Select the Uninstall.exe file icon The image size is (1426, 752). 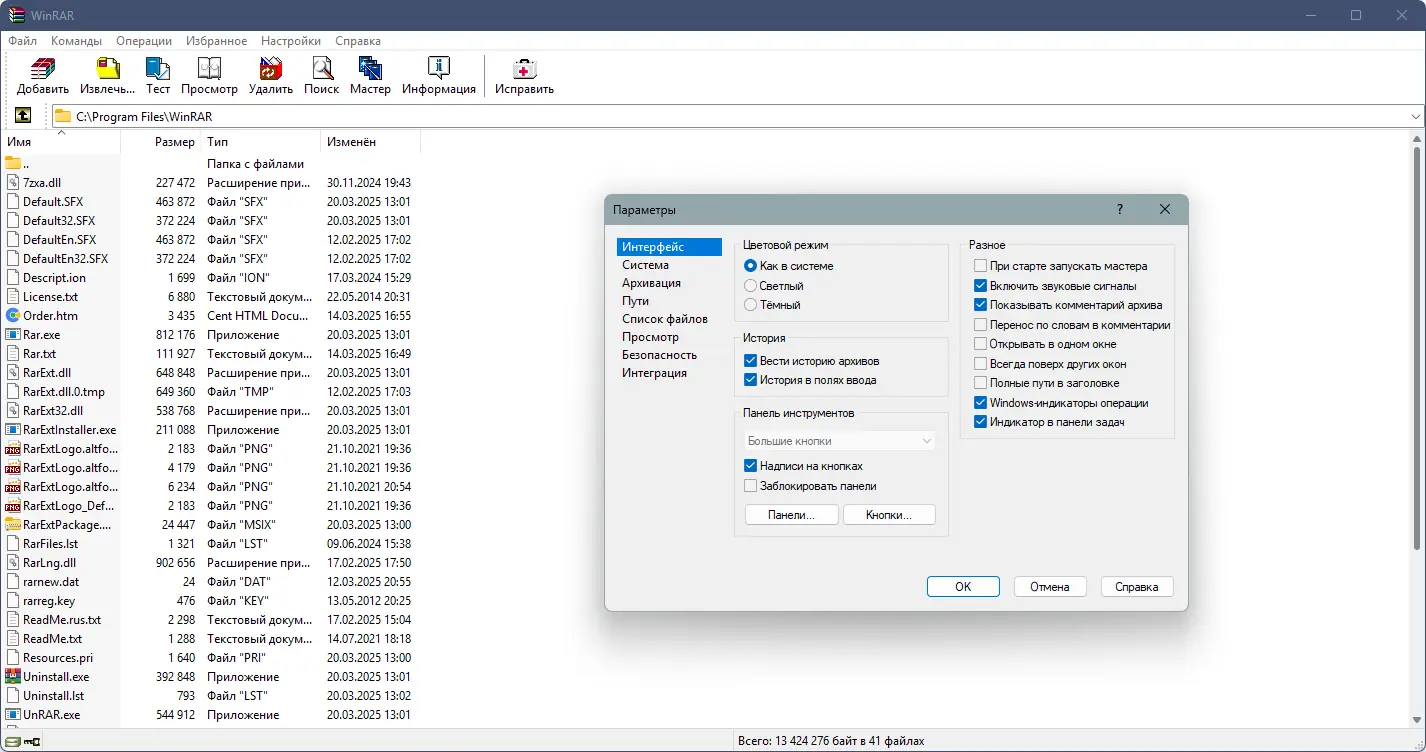(13, 676)
